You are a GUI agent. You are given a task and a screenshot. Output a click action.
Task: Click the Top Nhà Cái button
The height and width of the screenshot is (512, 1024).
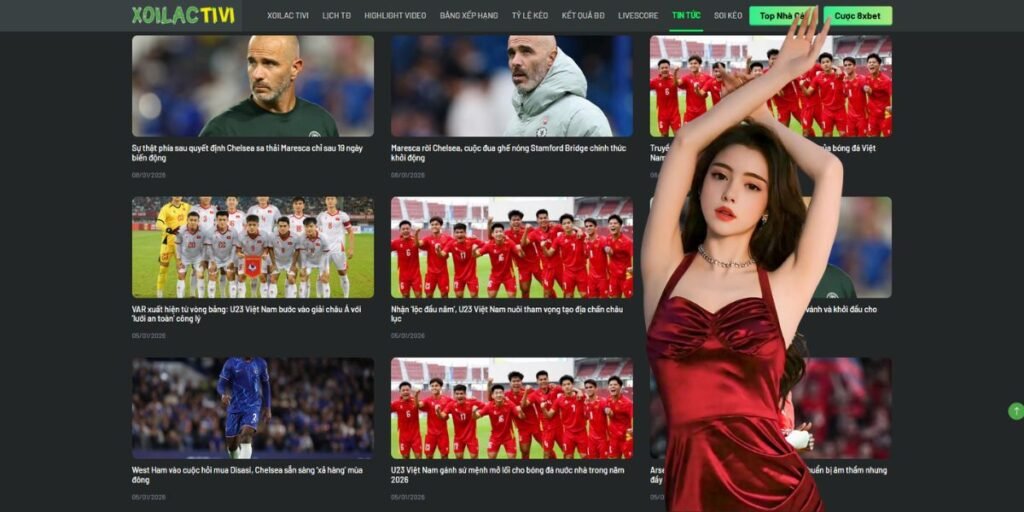(x=779, y=16)
